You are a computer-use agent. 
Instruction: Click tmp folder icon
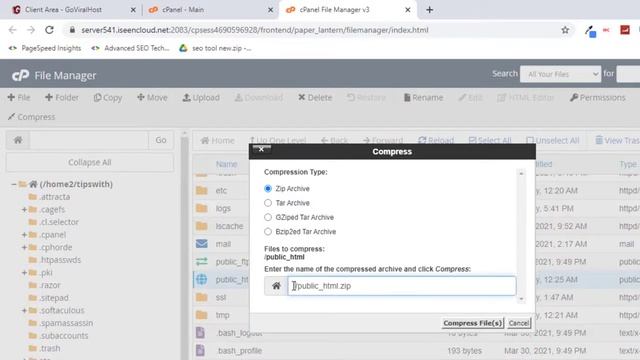pyautogui.click(x=202, y=315)
